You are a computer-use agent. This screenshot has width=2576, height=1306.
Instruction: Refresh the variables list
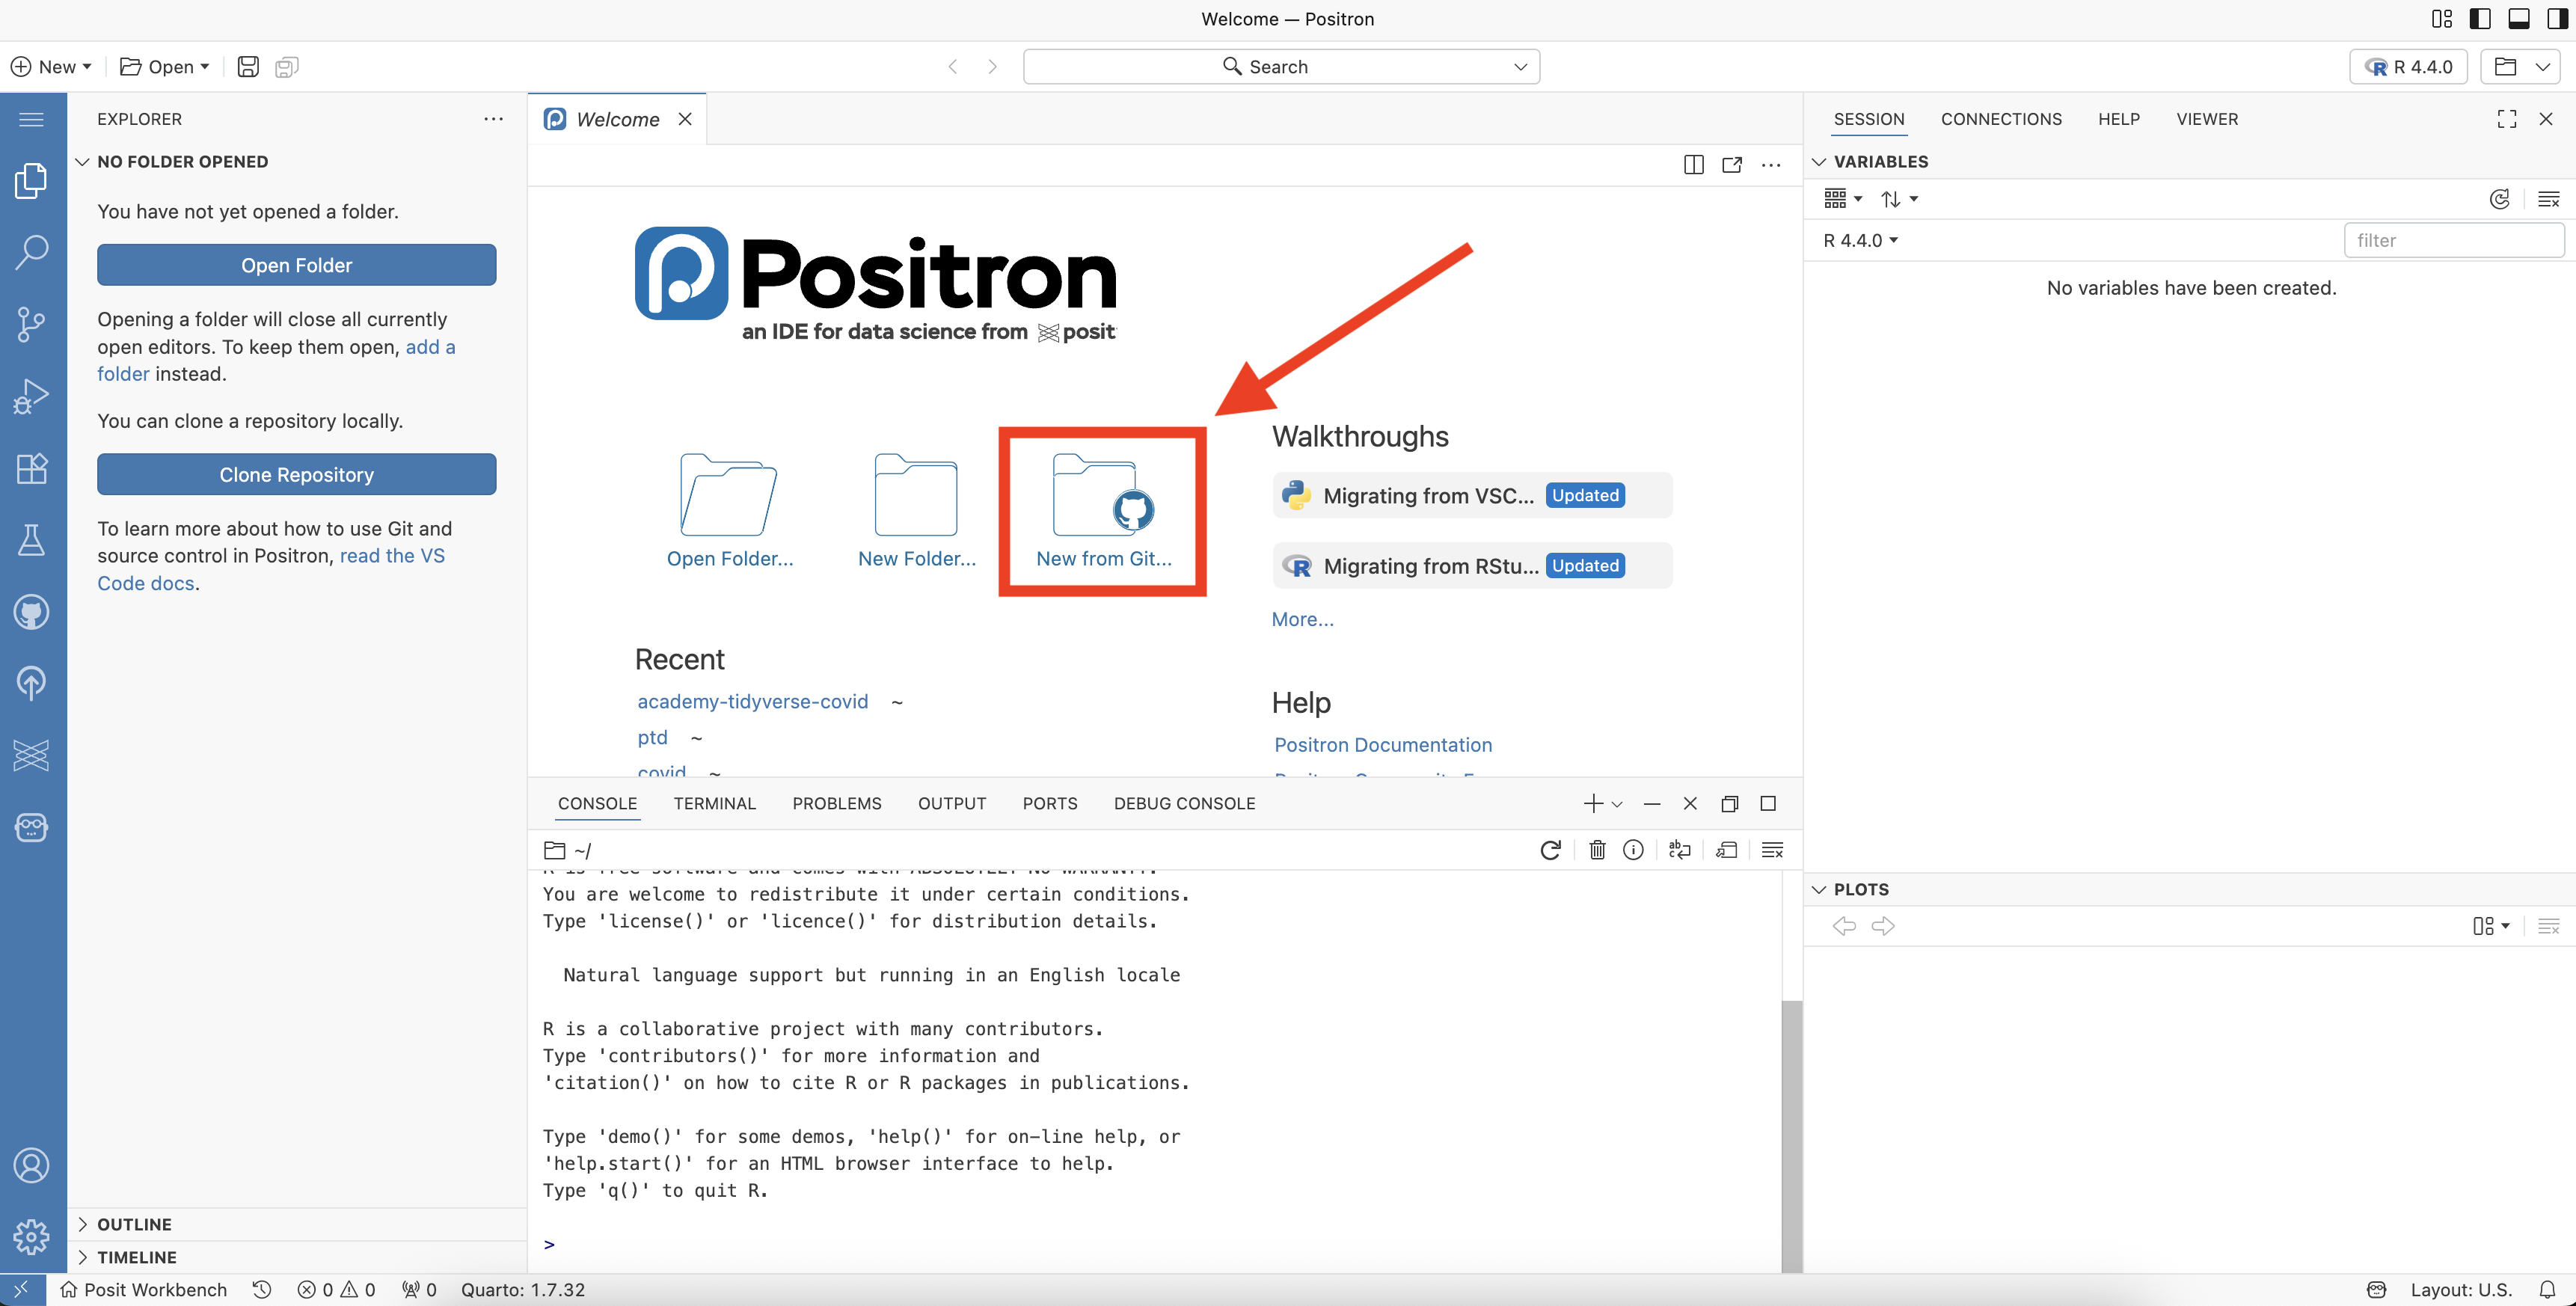click(2499, 199)
